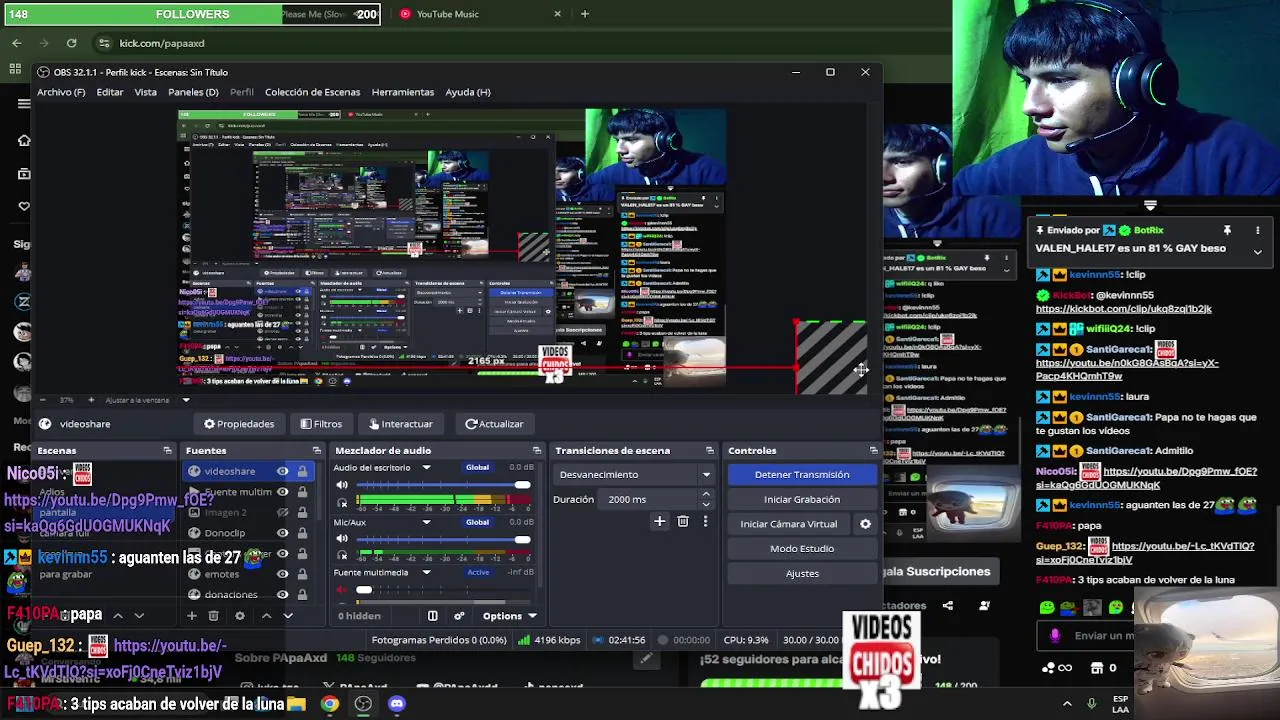Image resolution: width=1280 pixels, height=720 pixels.
Task: Mute Mic/Aux speaker icon
Action: click(342, 539)
